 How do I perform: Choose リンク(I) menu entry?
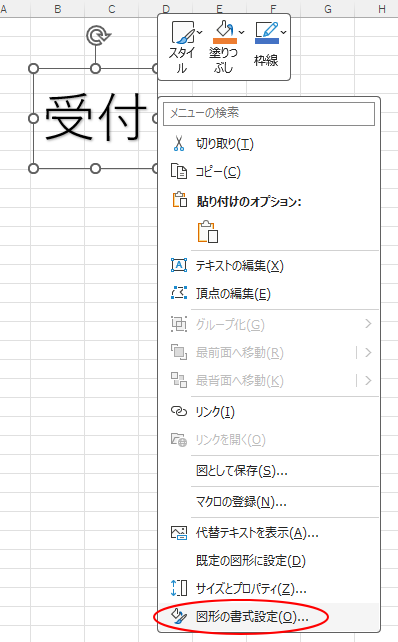tap(215, 411)
